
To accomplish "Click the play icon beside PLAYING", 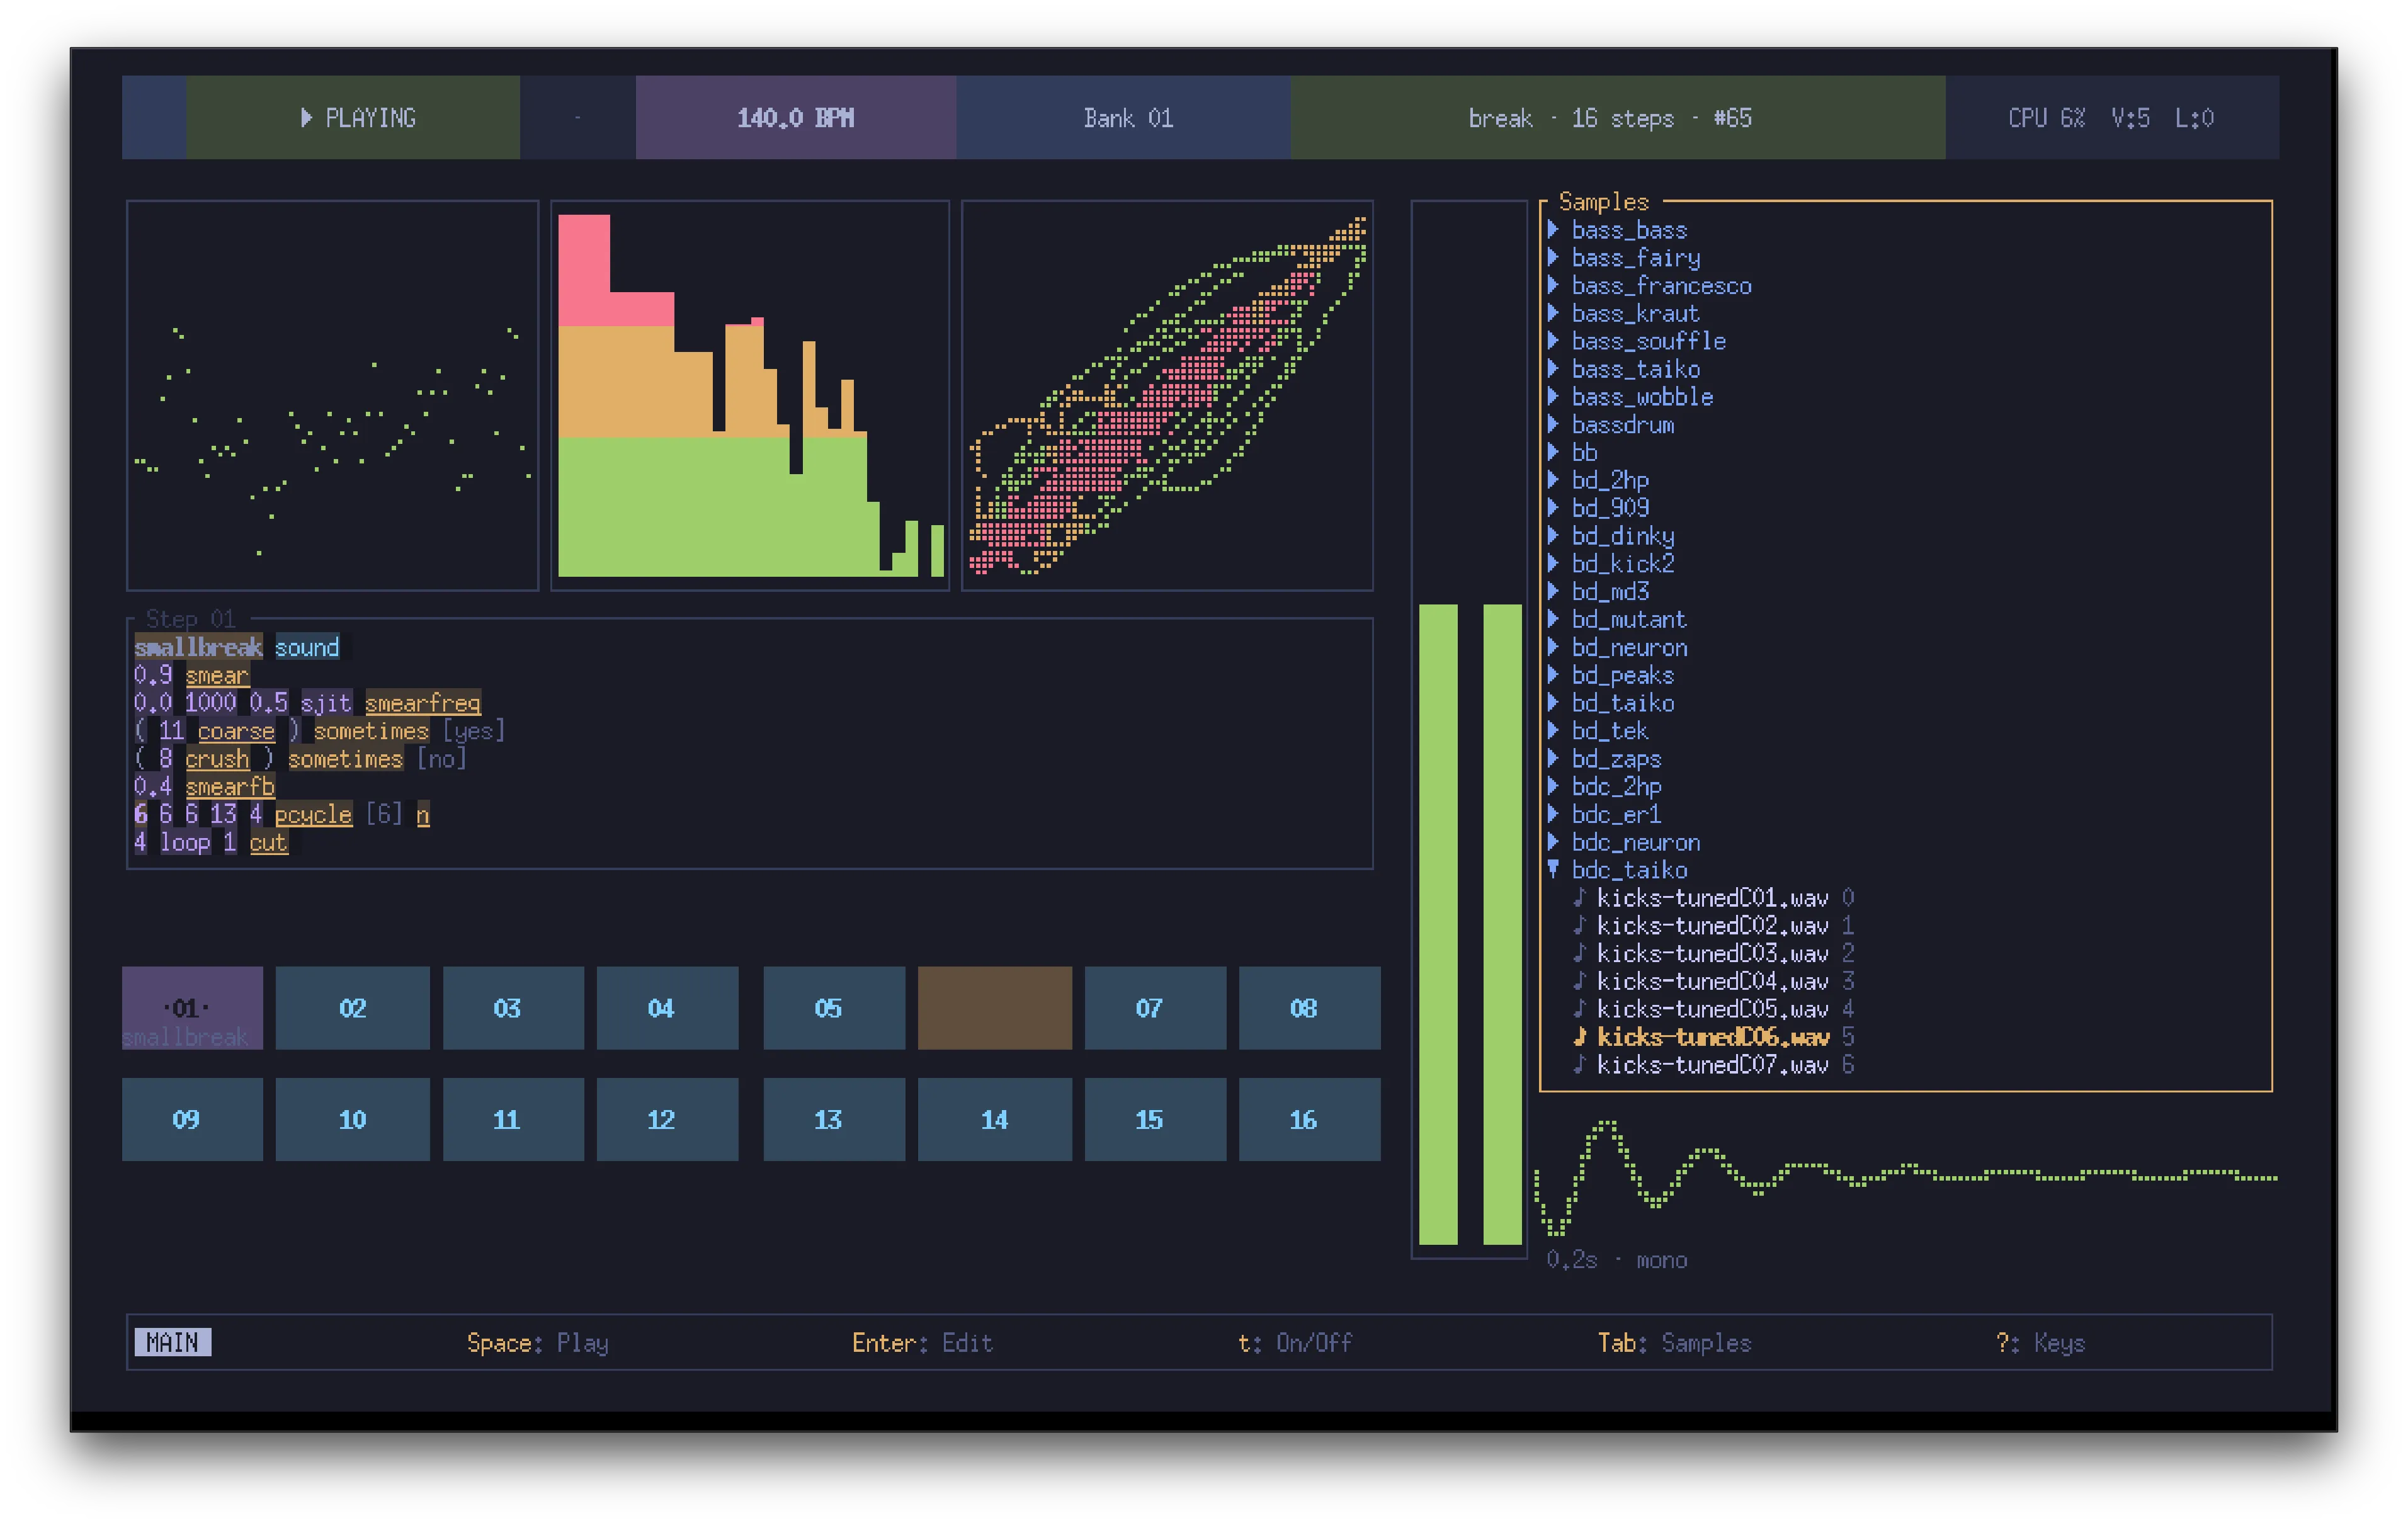I will tap(306, 118).
